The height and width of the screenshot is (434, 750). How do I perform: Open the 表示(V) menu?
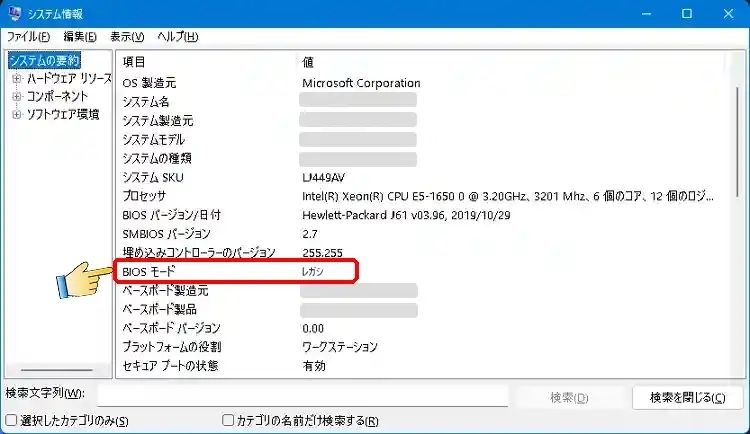[127, 37]
